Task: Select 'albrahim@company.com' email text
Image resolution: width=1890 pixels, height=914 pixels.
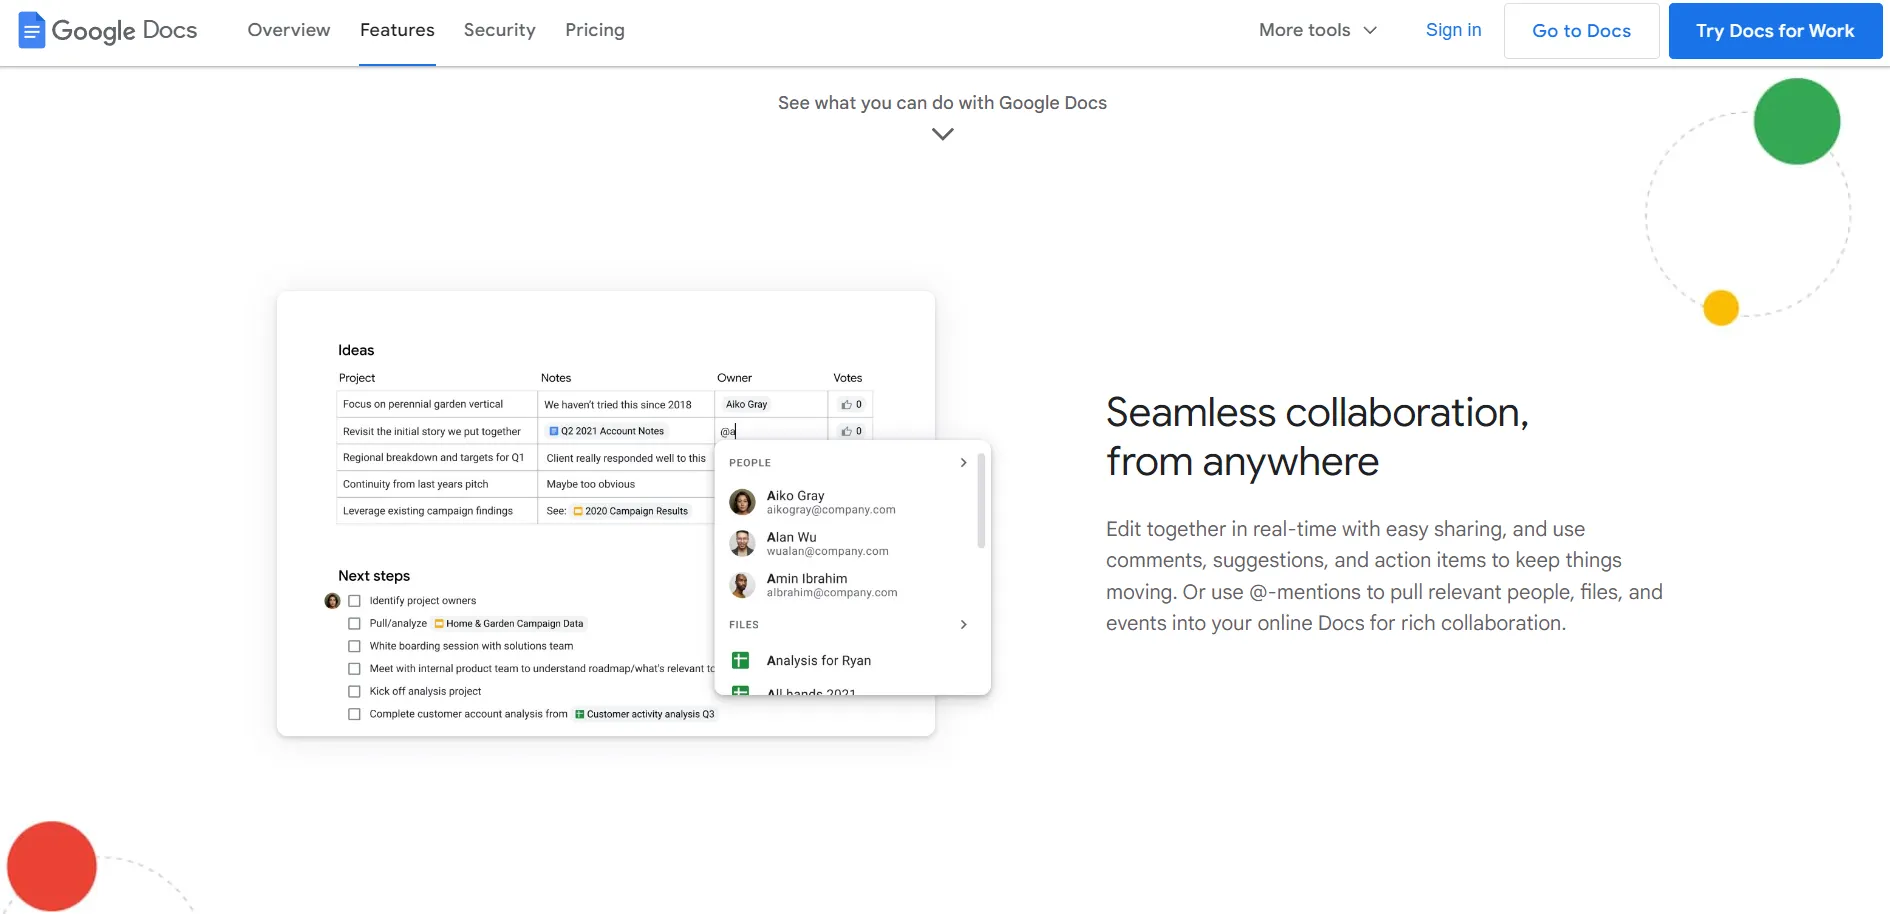Action: 832,593
